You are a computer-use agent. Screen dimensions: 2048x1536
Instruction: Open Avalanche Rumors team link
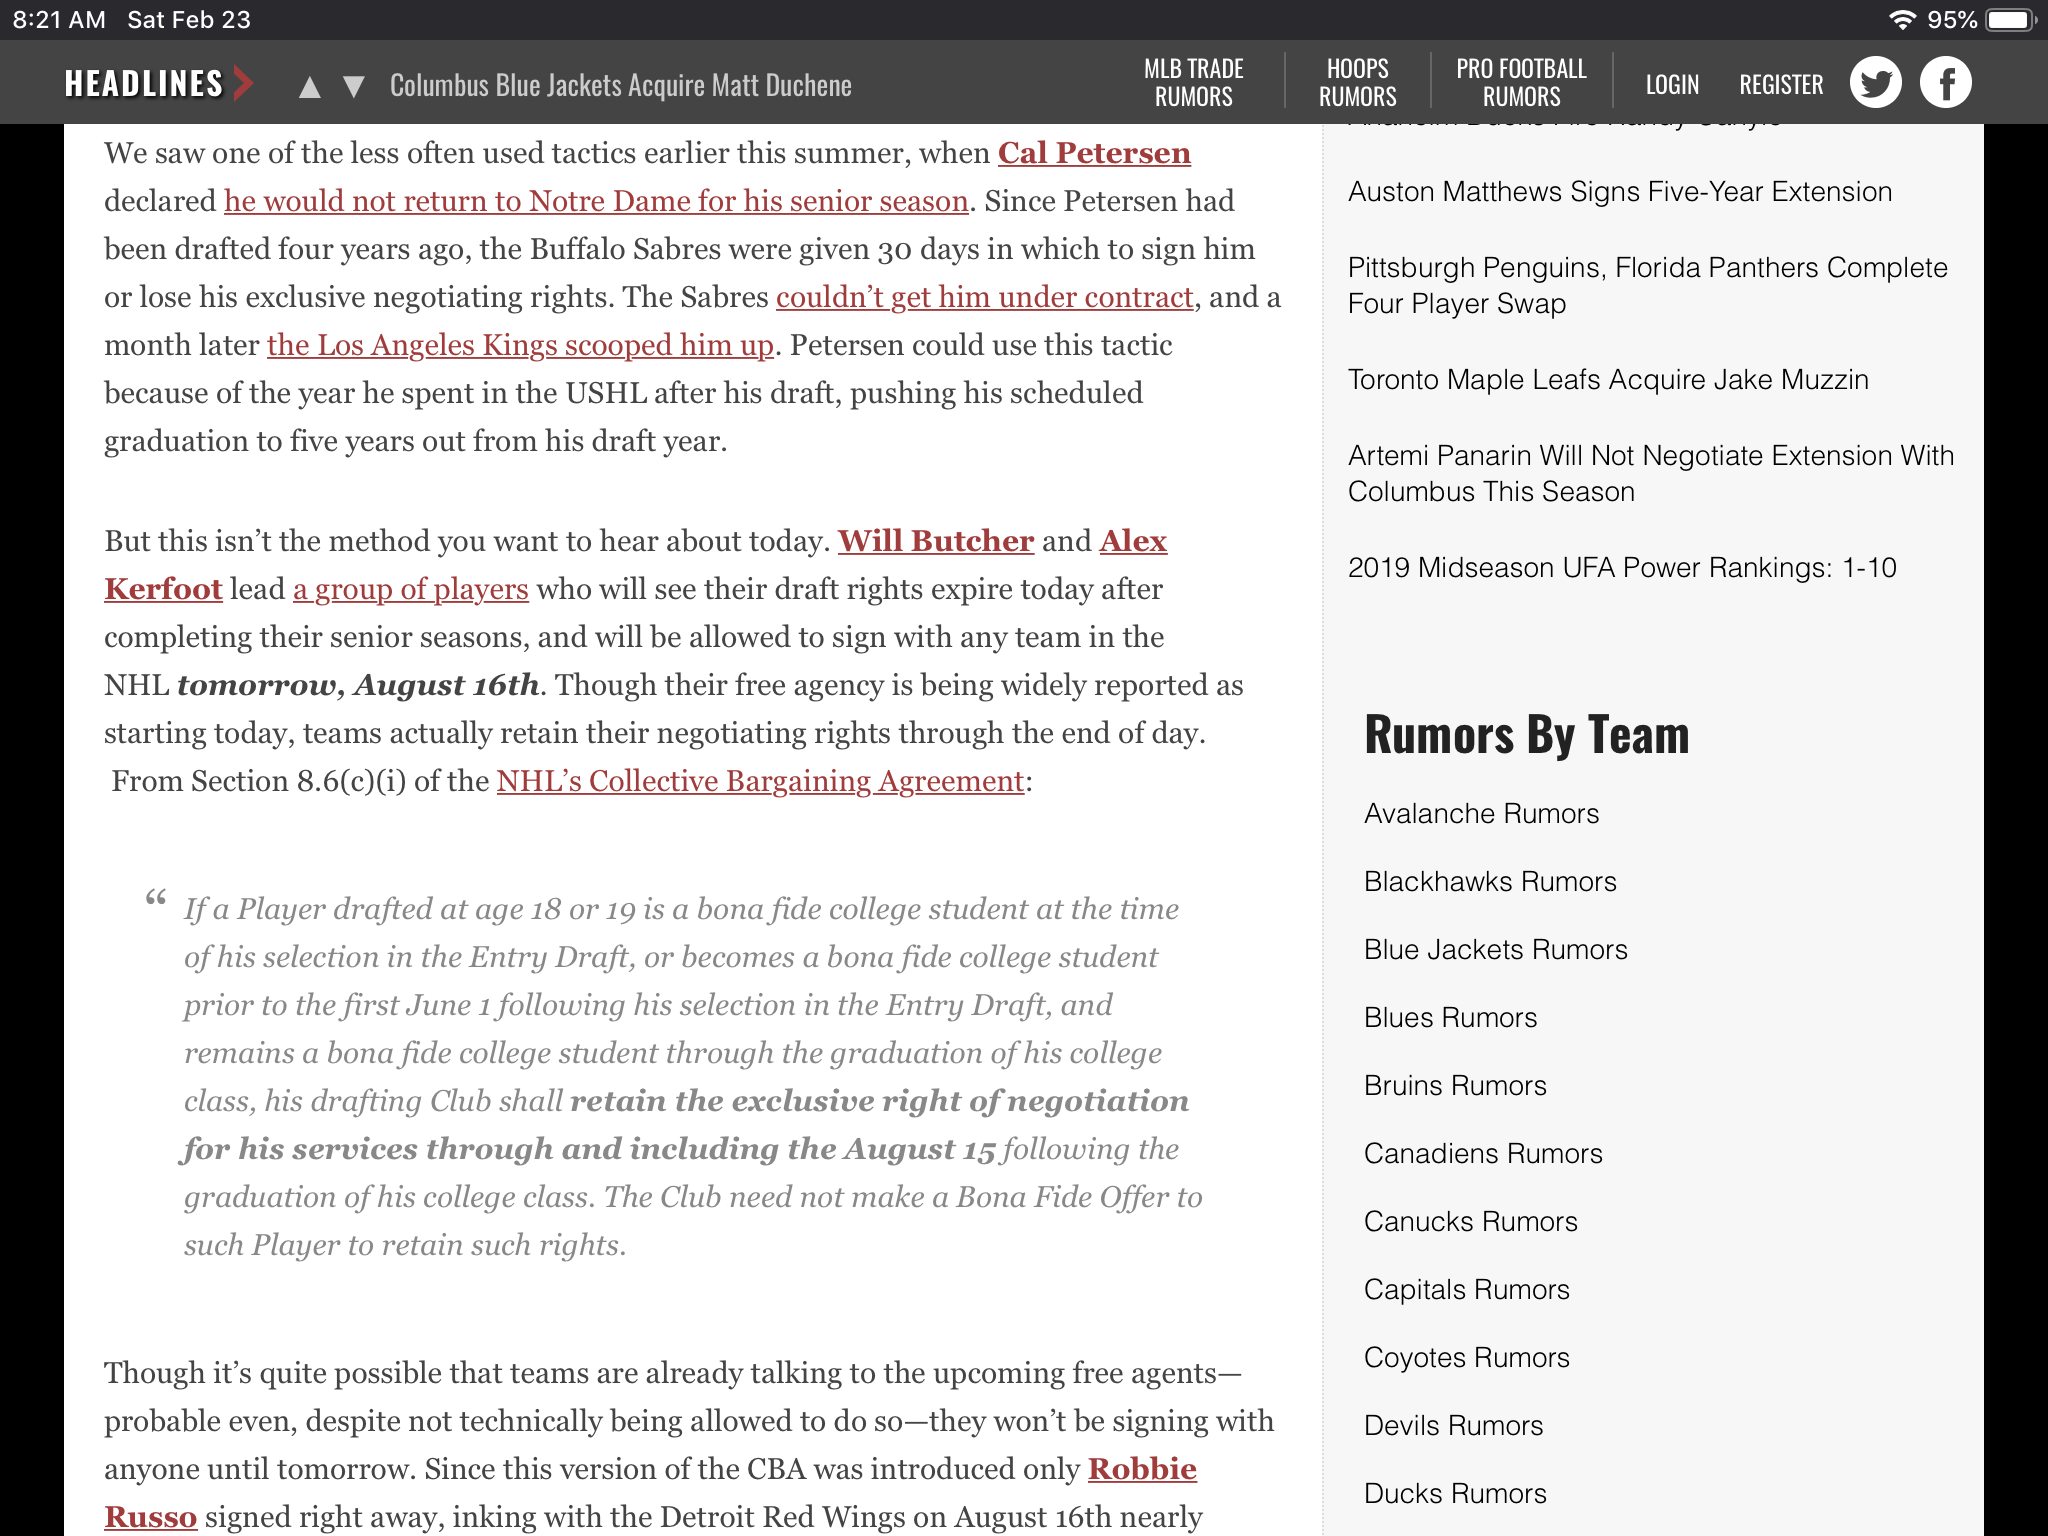pyautogui.click(x=1481, y=814)
